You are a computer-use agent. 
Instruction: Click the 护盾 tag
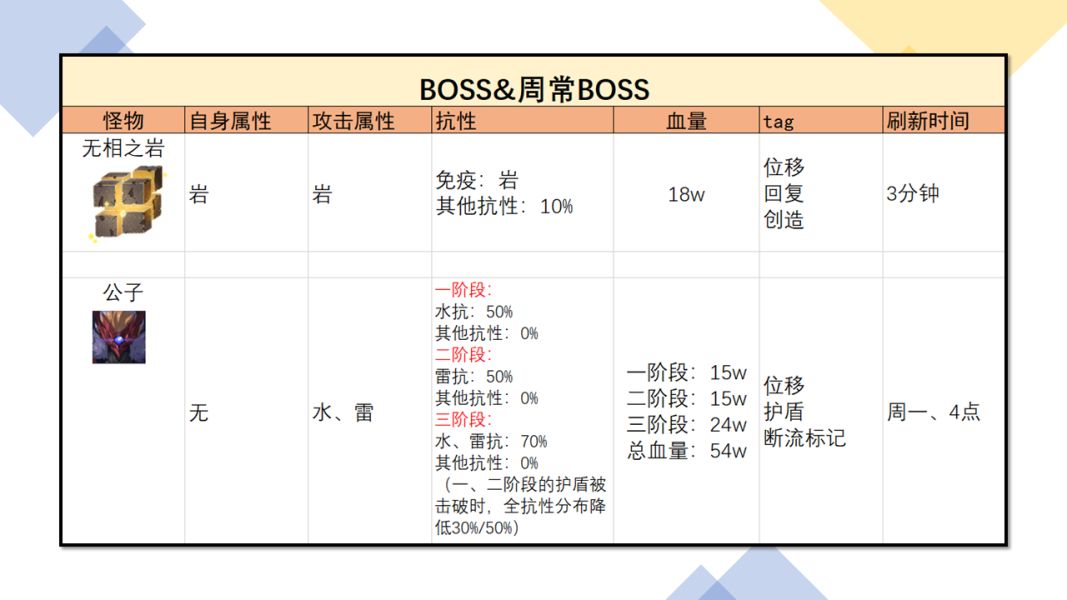tap(783, 412)
